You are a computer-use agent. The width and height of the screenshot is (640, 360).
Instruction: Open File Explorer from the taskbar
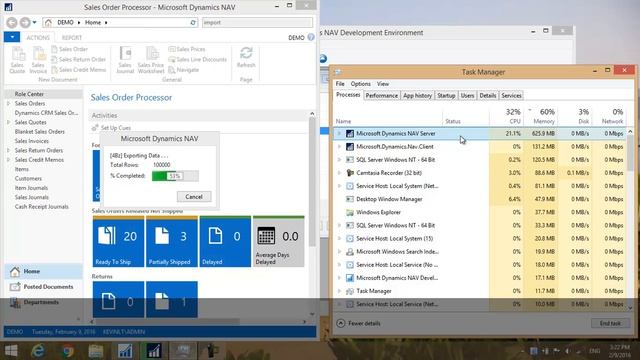[96, 351]
